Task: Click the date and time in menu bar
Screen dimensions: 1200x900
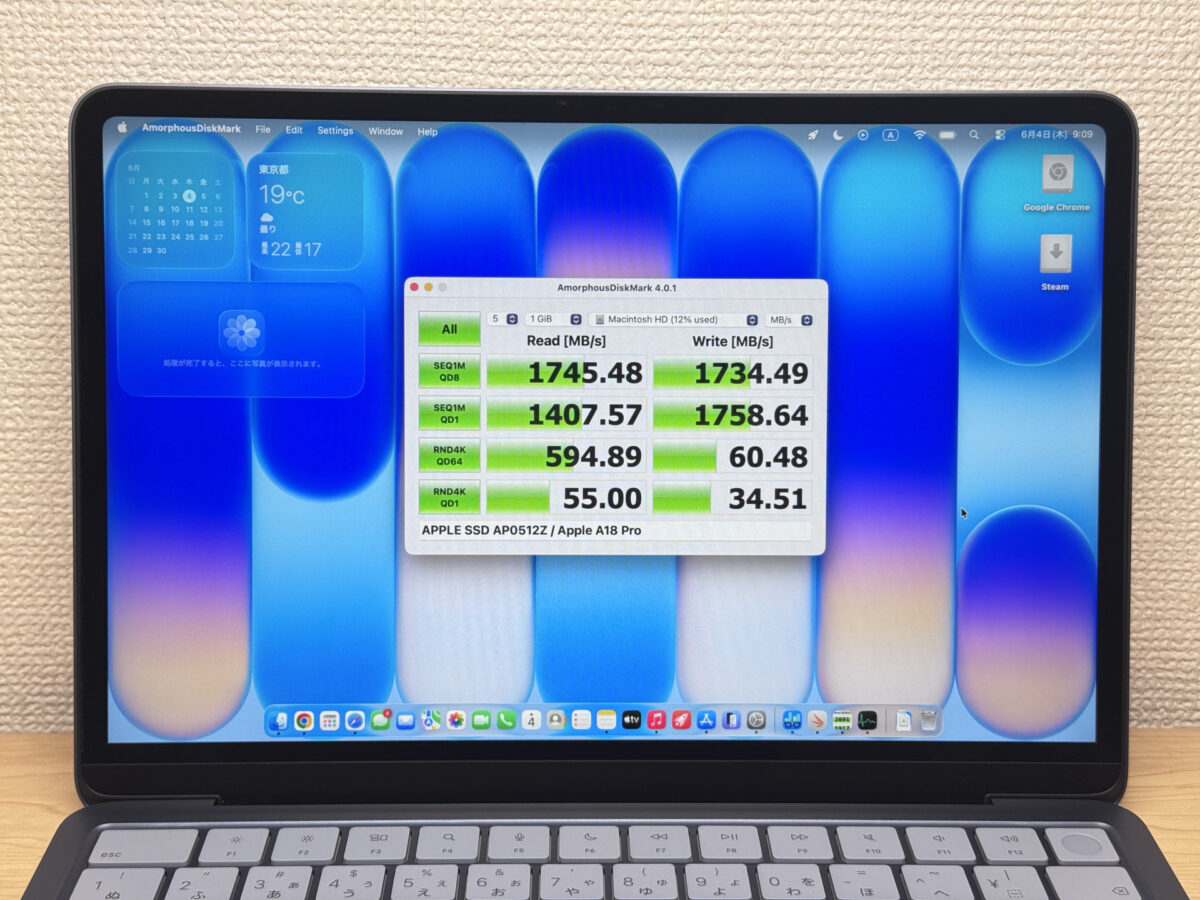Action: pos(1056,134)
